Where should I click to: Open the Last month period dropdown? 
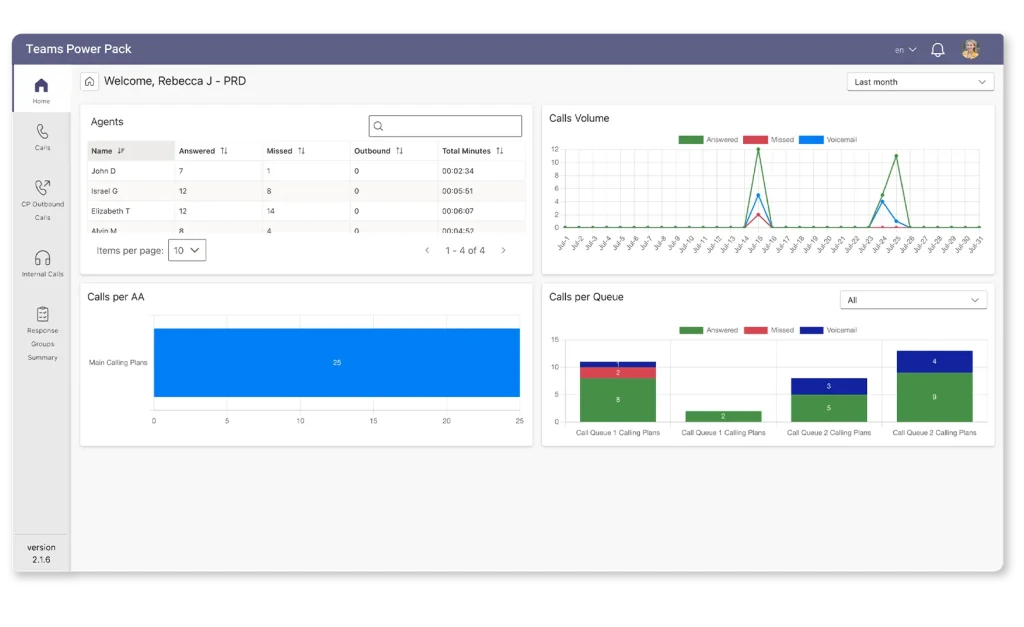(x=920, y=82)
